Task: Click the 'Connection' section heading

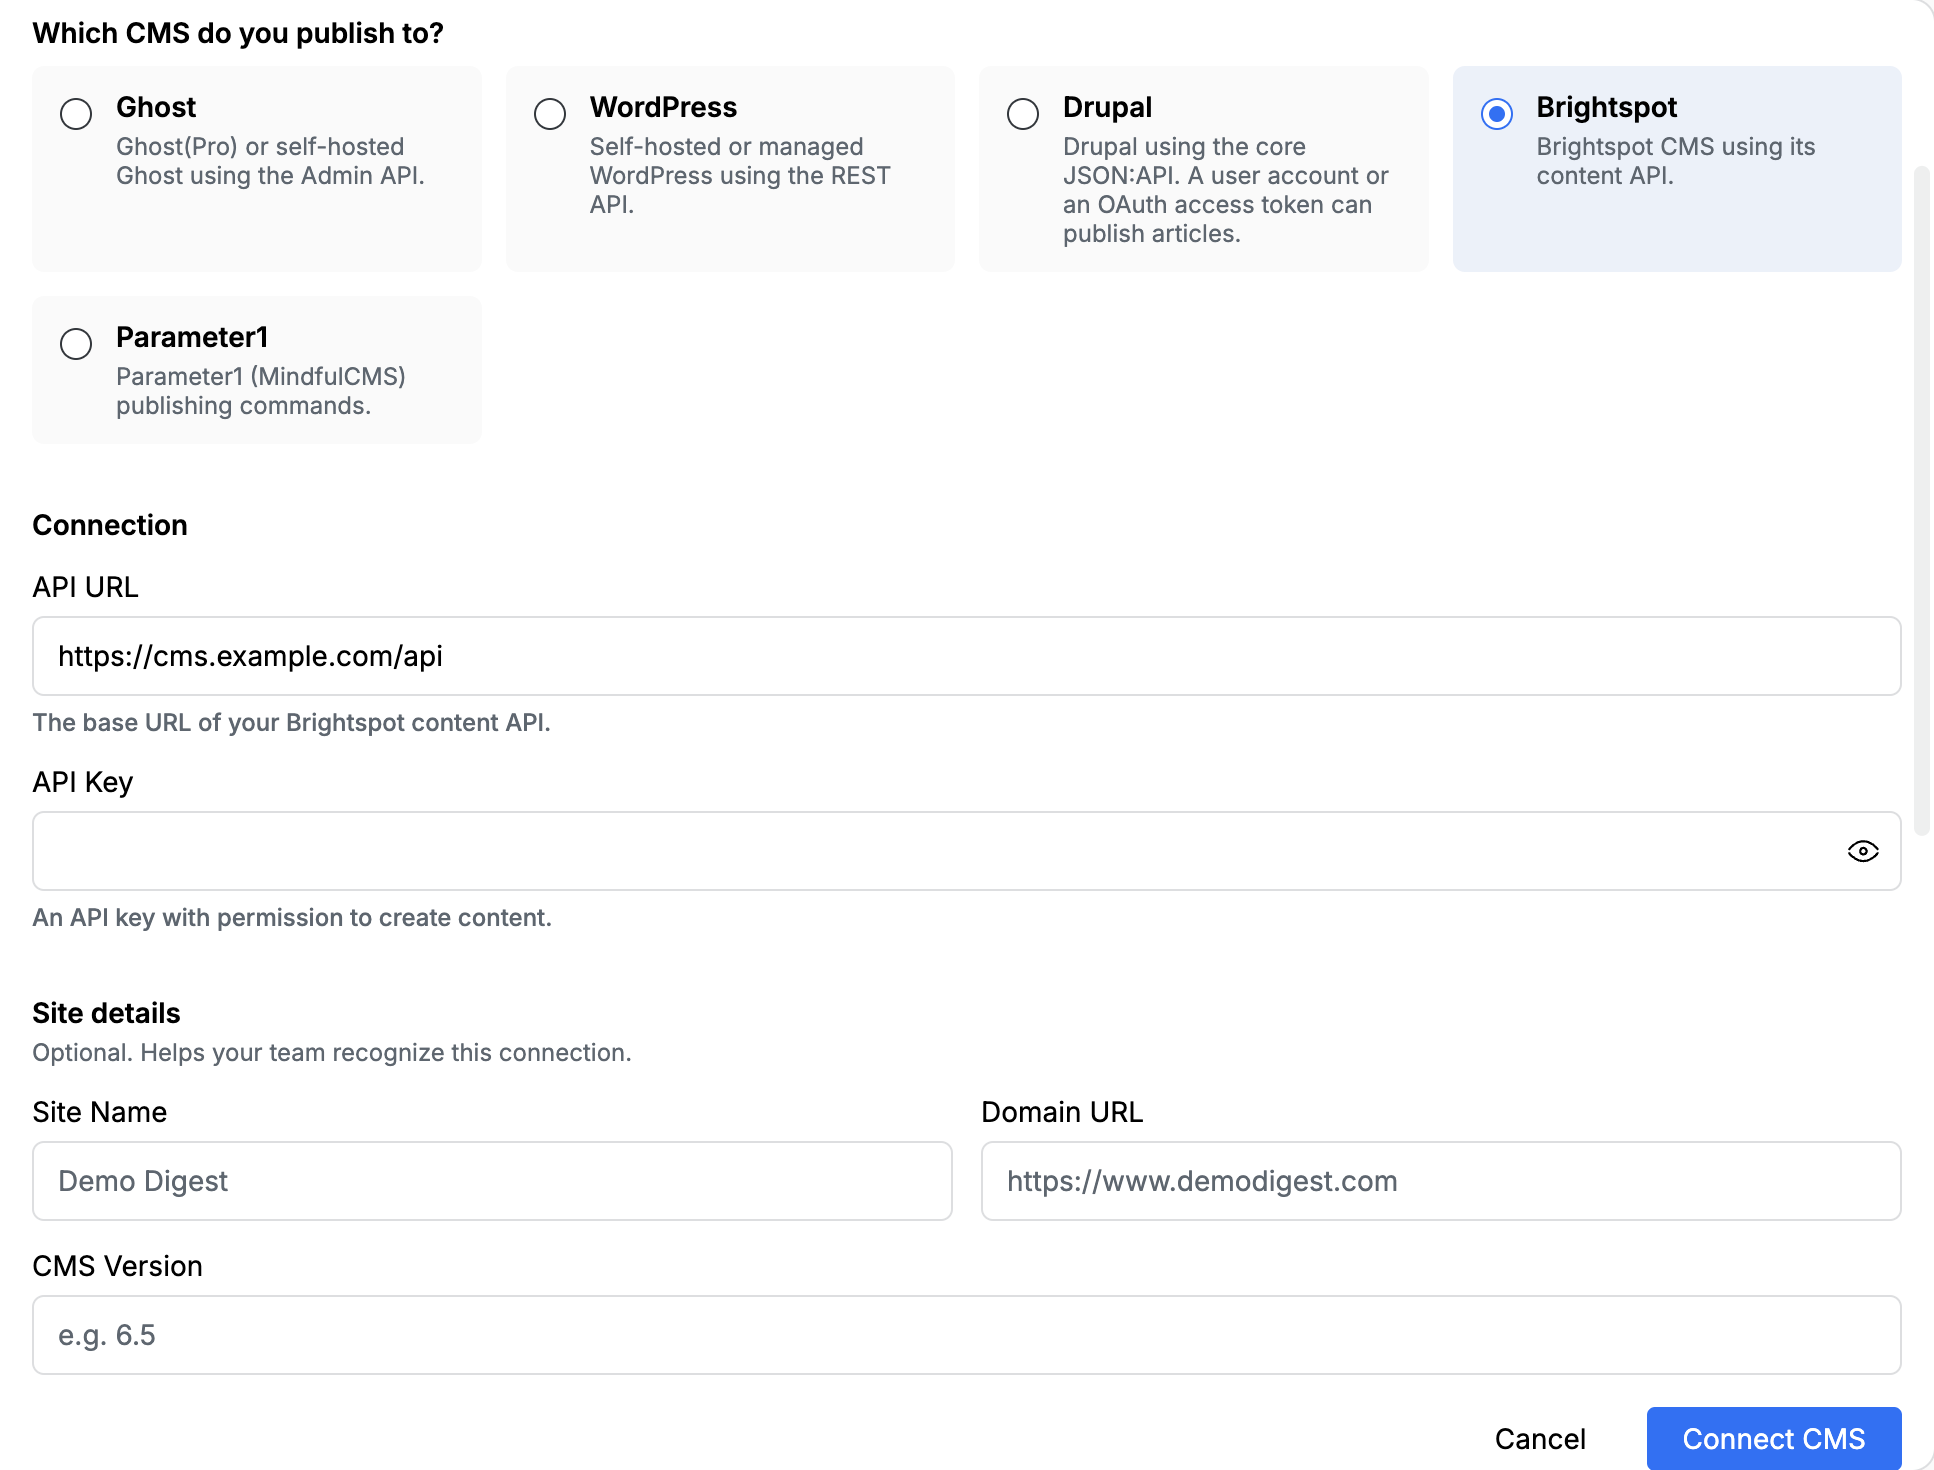Action: click(x=110, y=525)
